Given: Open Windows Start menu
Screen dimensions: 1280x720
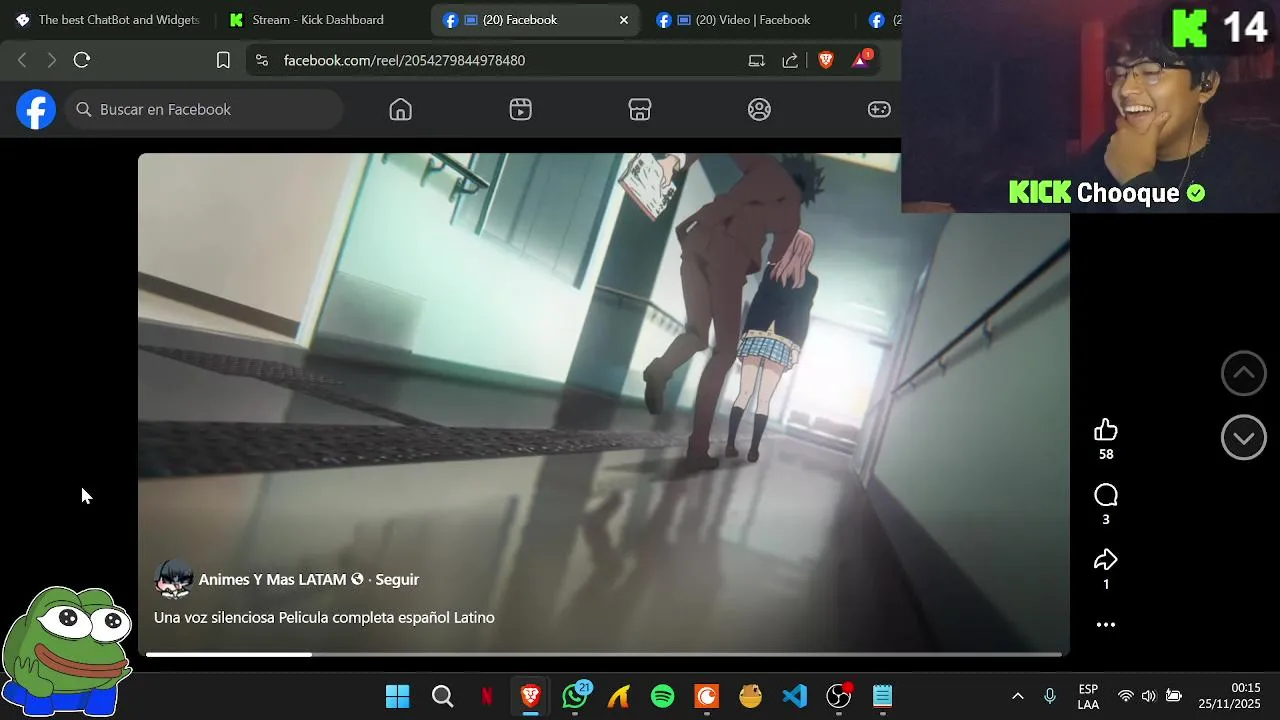Looking at the screenshot, I should 397,697.
